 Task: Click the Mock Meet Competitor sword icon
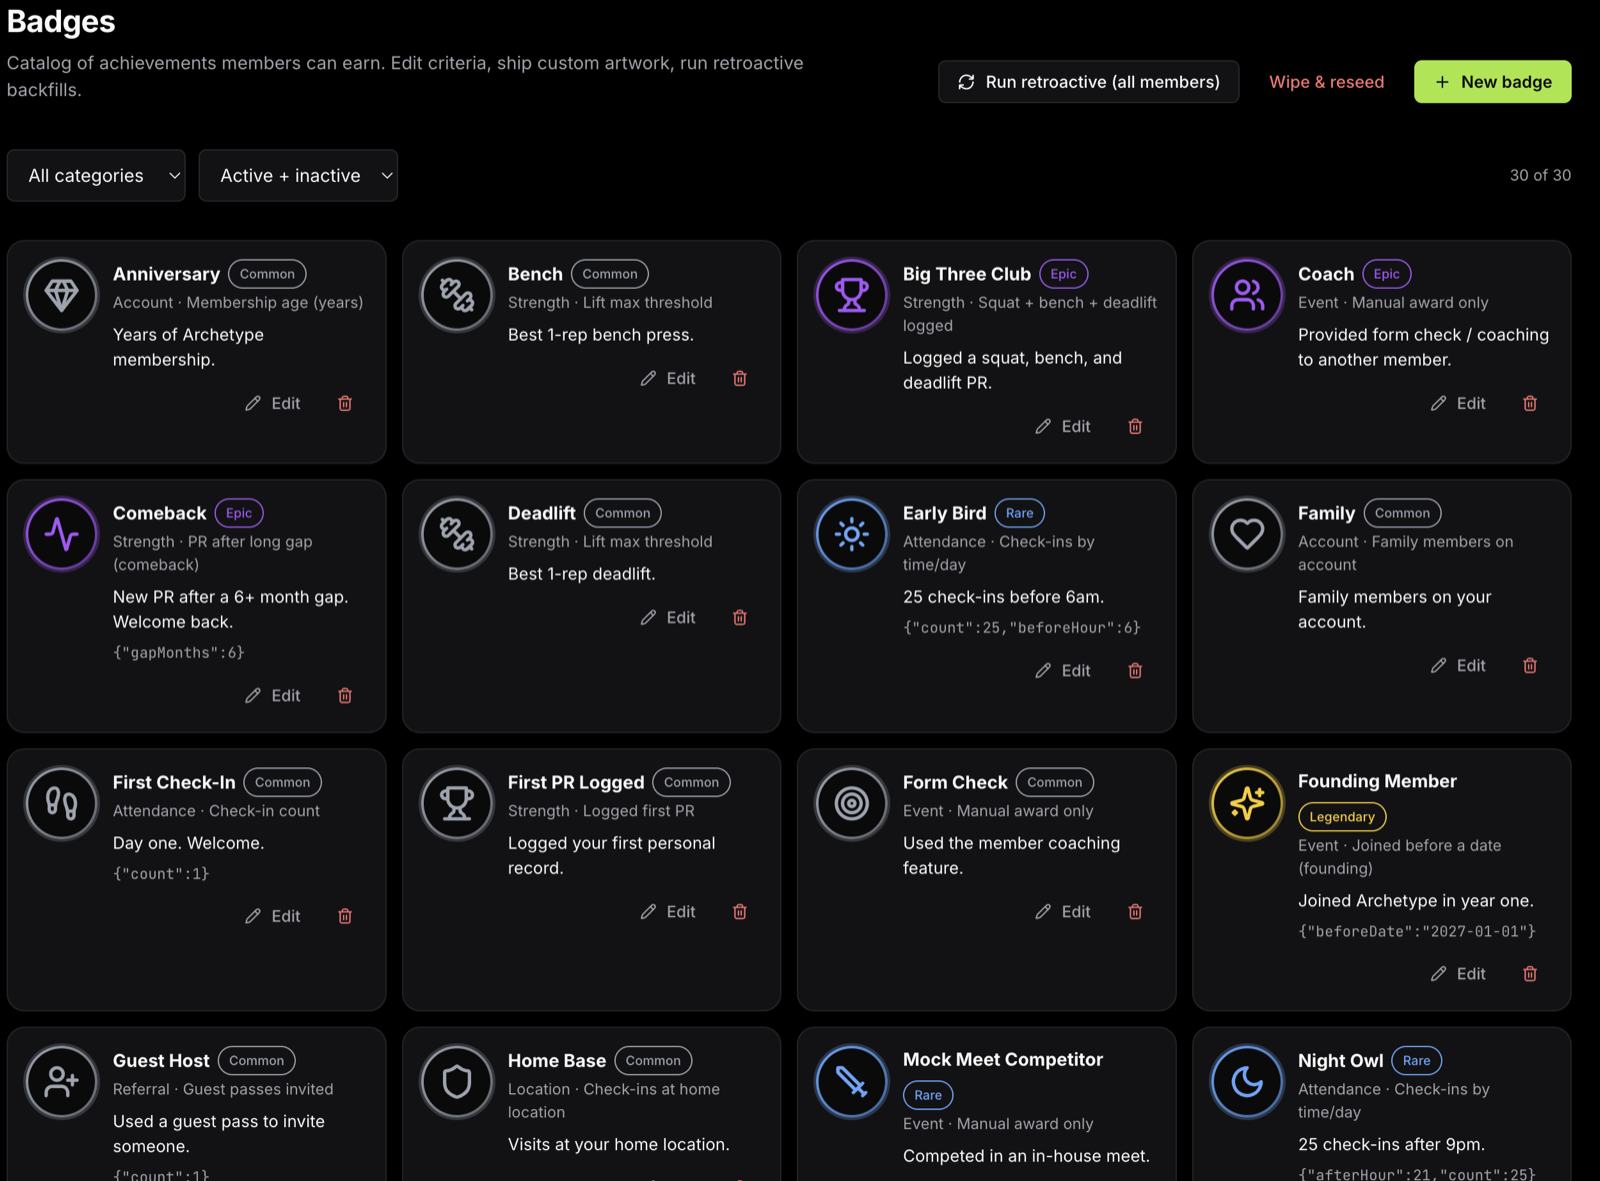852,1081
